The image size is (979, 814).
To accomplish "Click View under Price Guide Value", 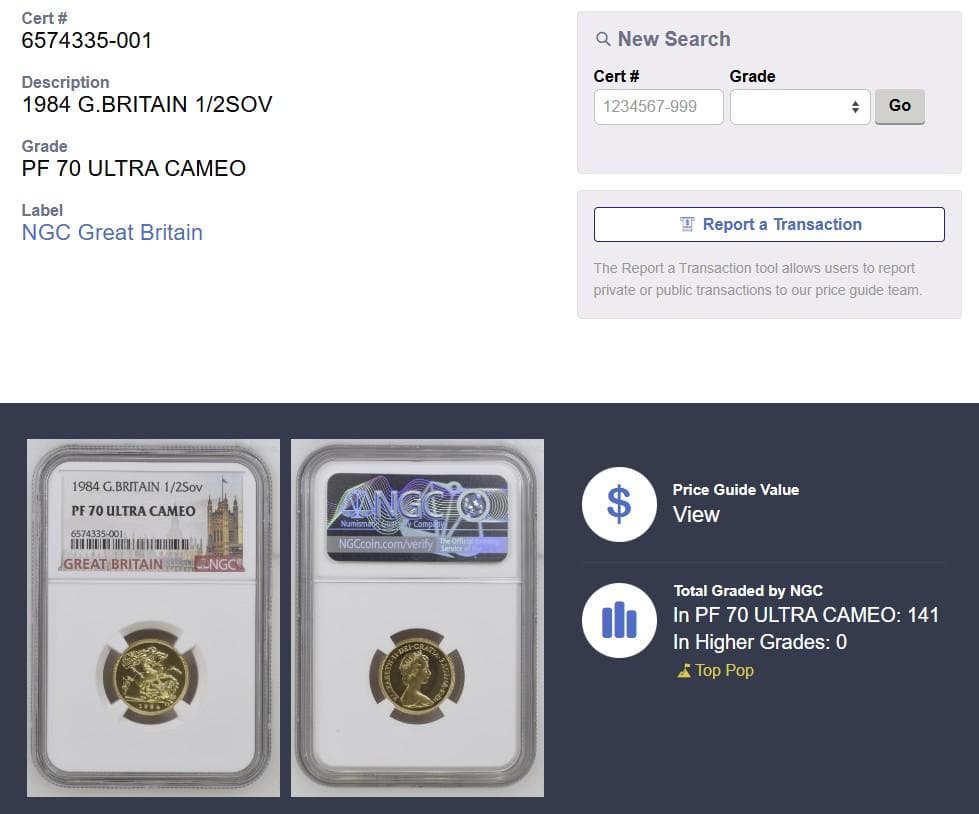I will click(x=696, y=514).
